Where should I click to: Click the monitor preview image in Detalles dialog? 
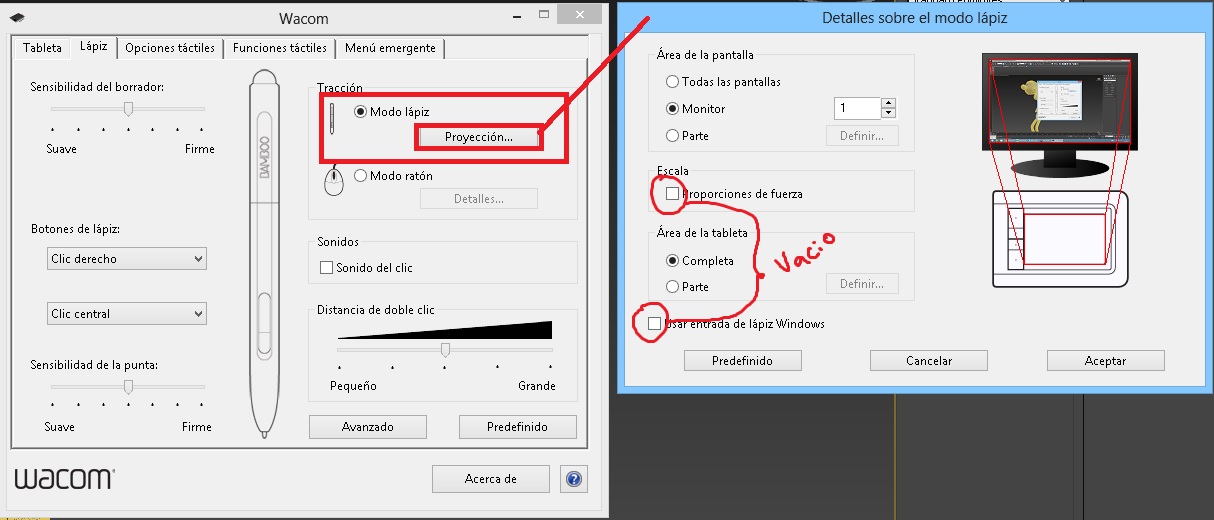[x=1059, y=116]
